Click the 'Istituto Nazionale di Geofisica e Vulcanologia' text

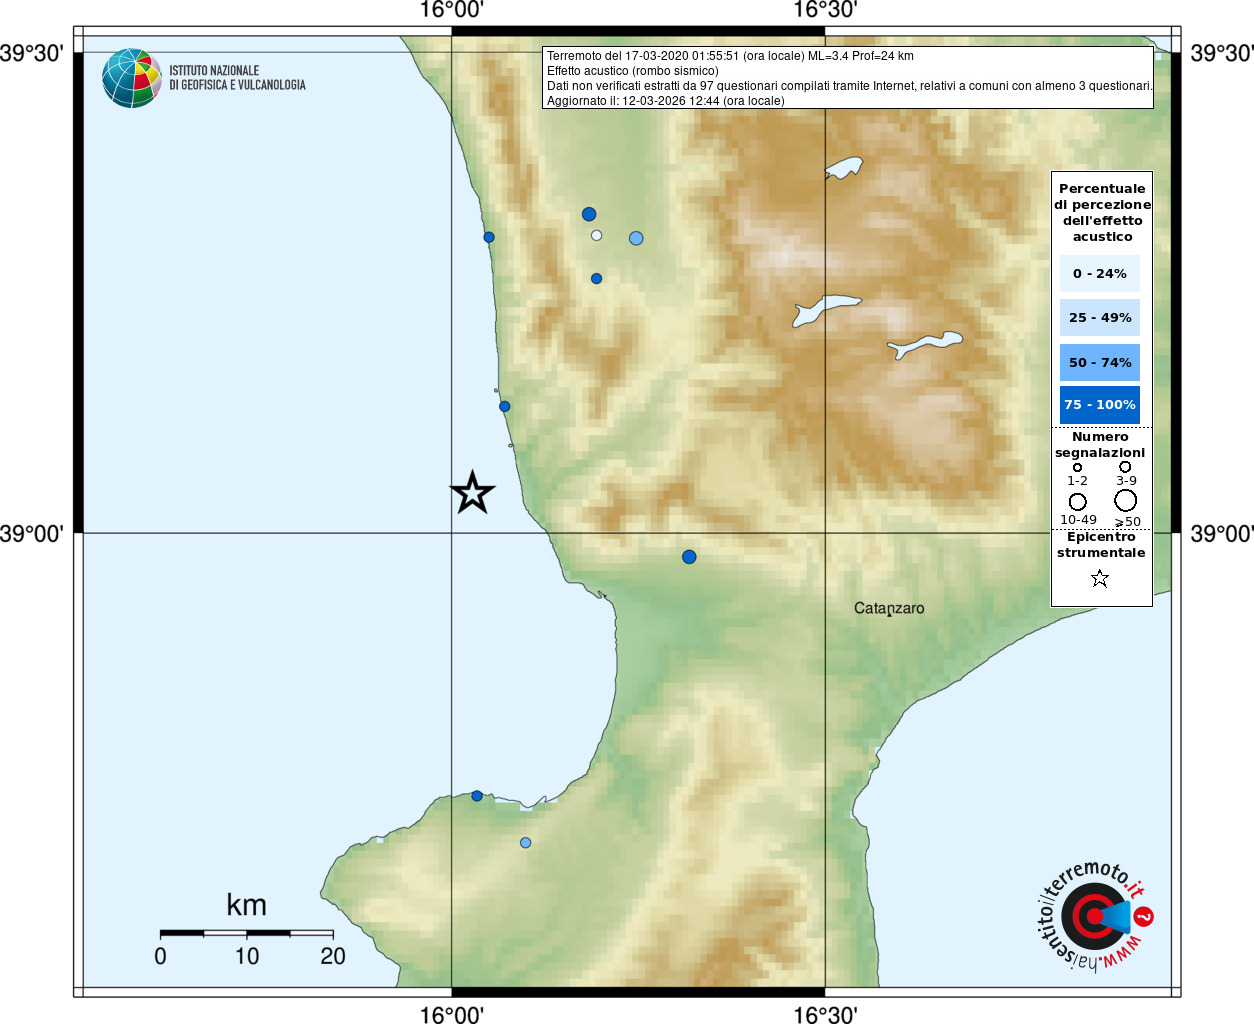(237, 78)
